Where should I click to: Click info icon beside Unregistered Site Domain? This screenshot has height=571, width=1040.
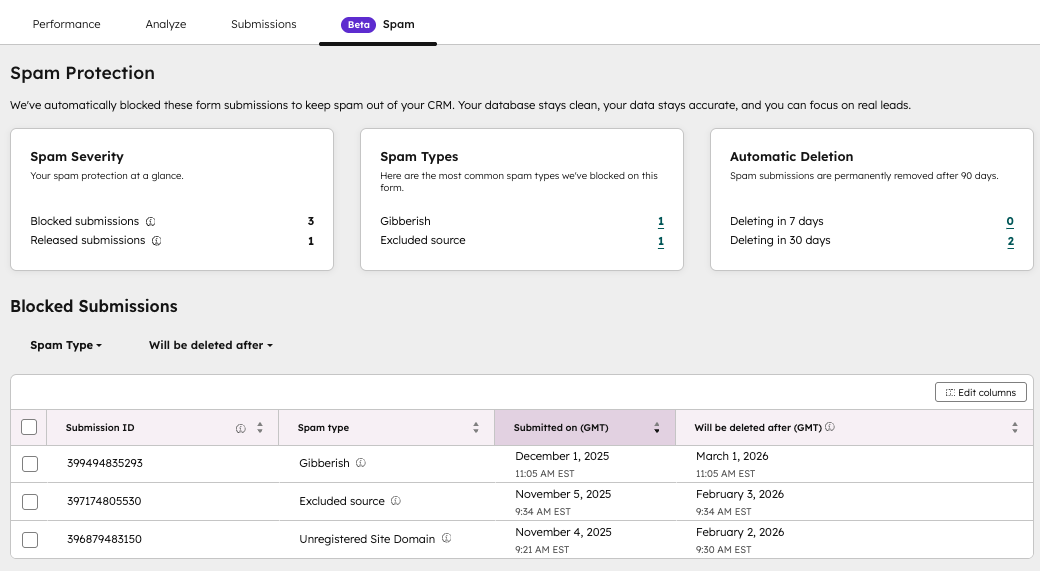click(446, 539)
